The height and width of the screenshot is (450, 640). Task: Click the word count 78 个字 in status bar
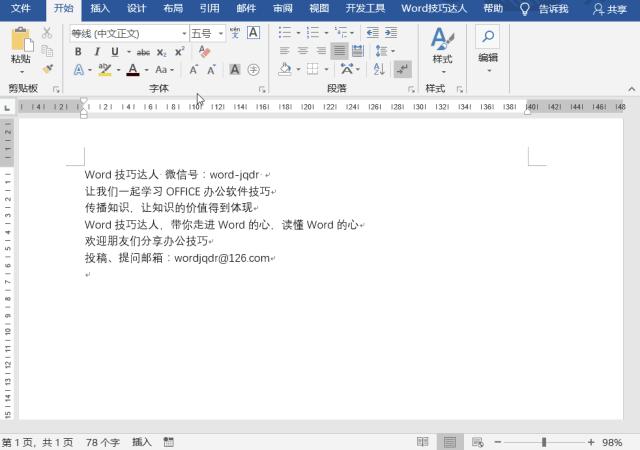[102, 442]
